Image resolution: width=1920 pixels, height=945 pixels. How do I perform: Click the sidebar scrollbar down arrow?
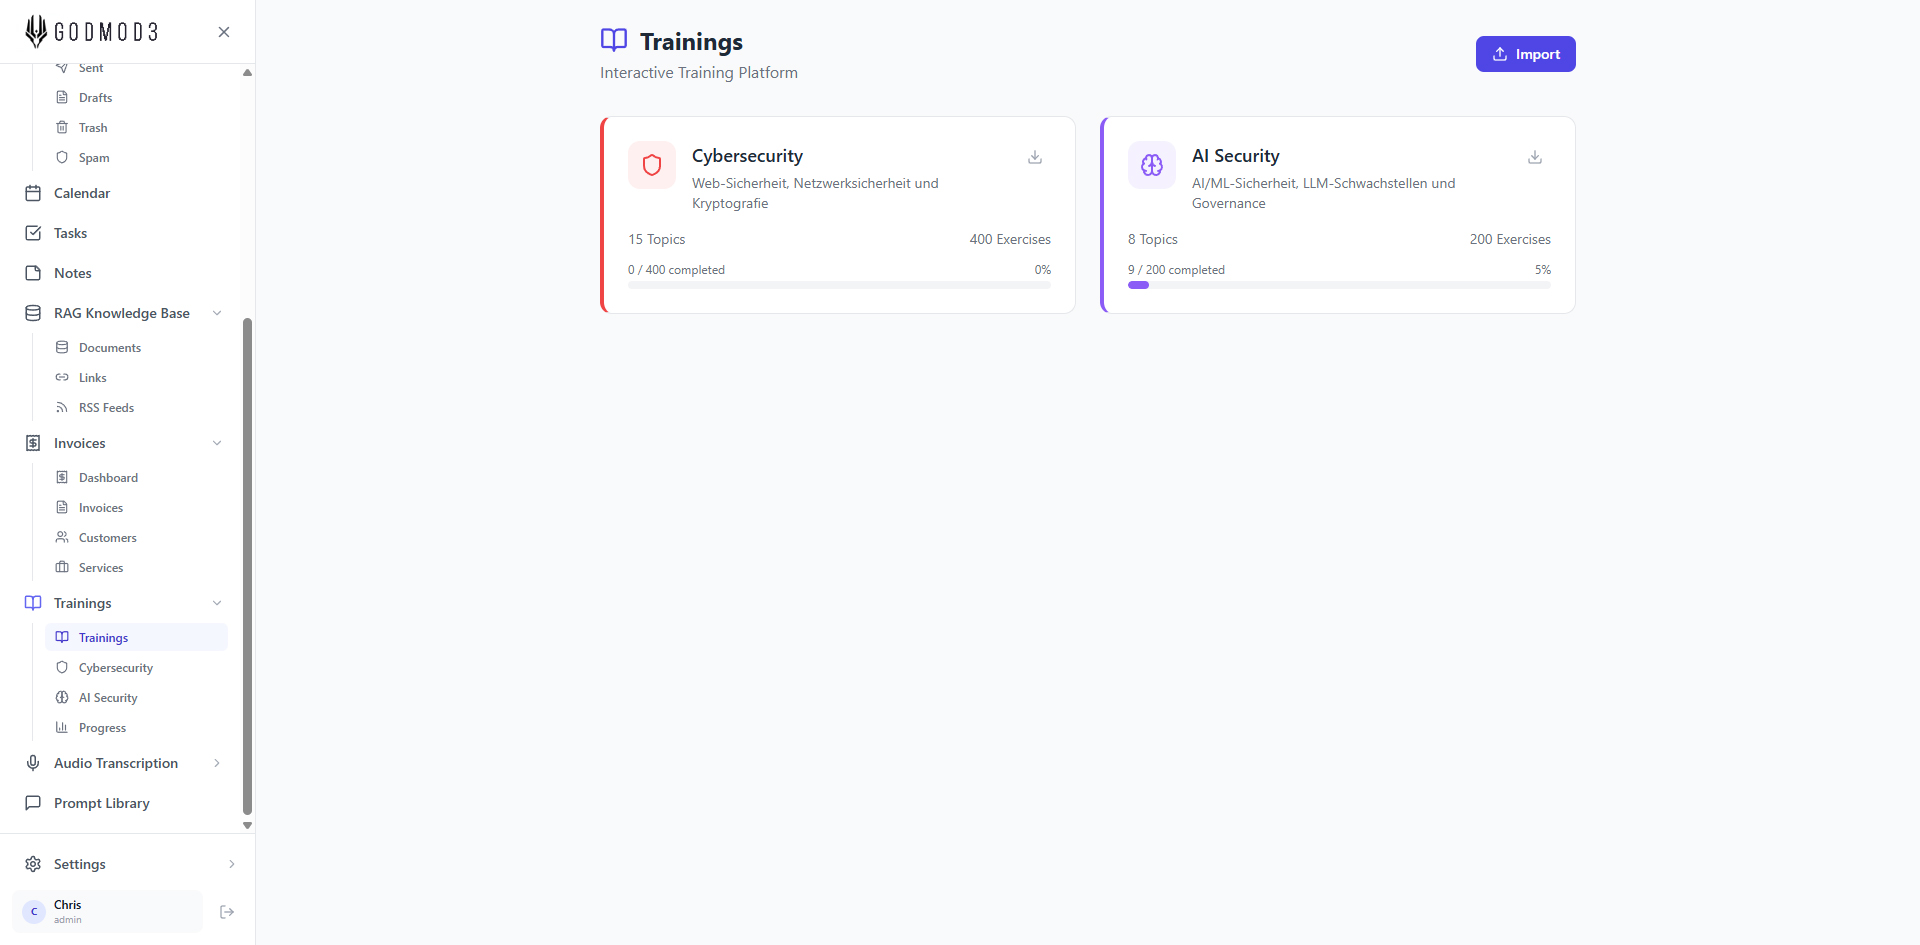click(x=247, y=826)
